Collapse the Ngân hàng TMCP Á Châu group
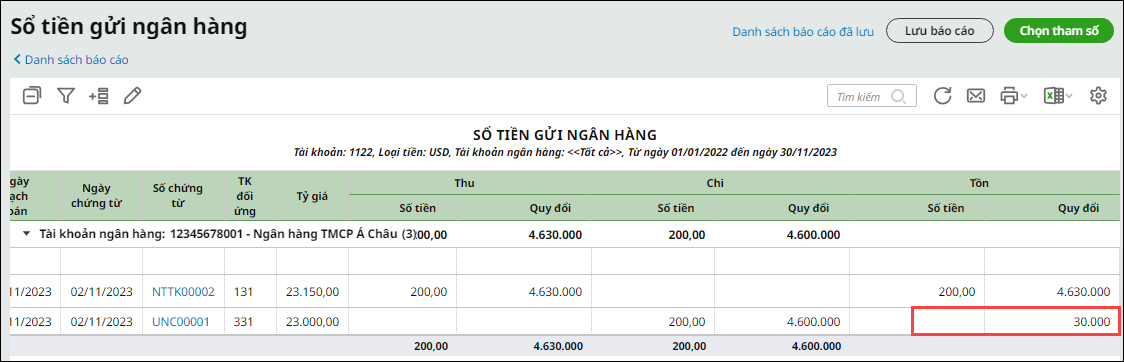Image resolution: width=1124 pixels, height=362 pixels. [x=27, y=234]
